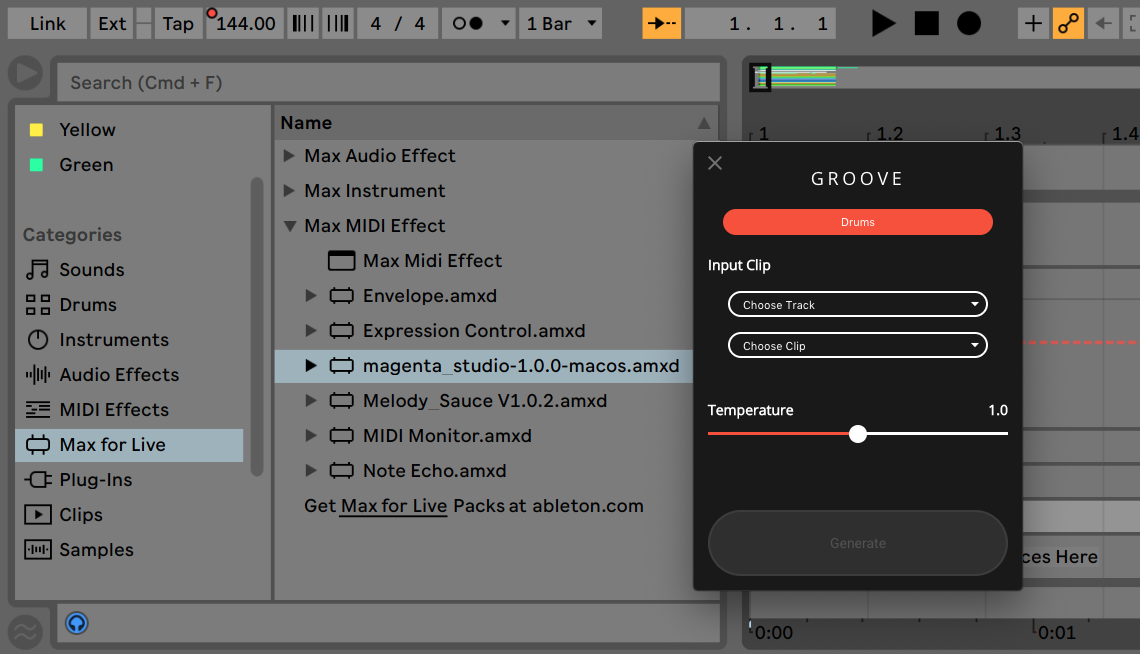Expand Note Echo.amxd item
This screenshot has height=654, width=1140.
click(310, 470)
